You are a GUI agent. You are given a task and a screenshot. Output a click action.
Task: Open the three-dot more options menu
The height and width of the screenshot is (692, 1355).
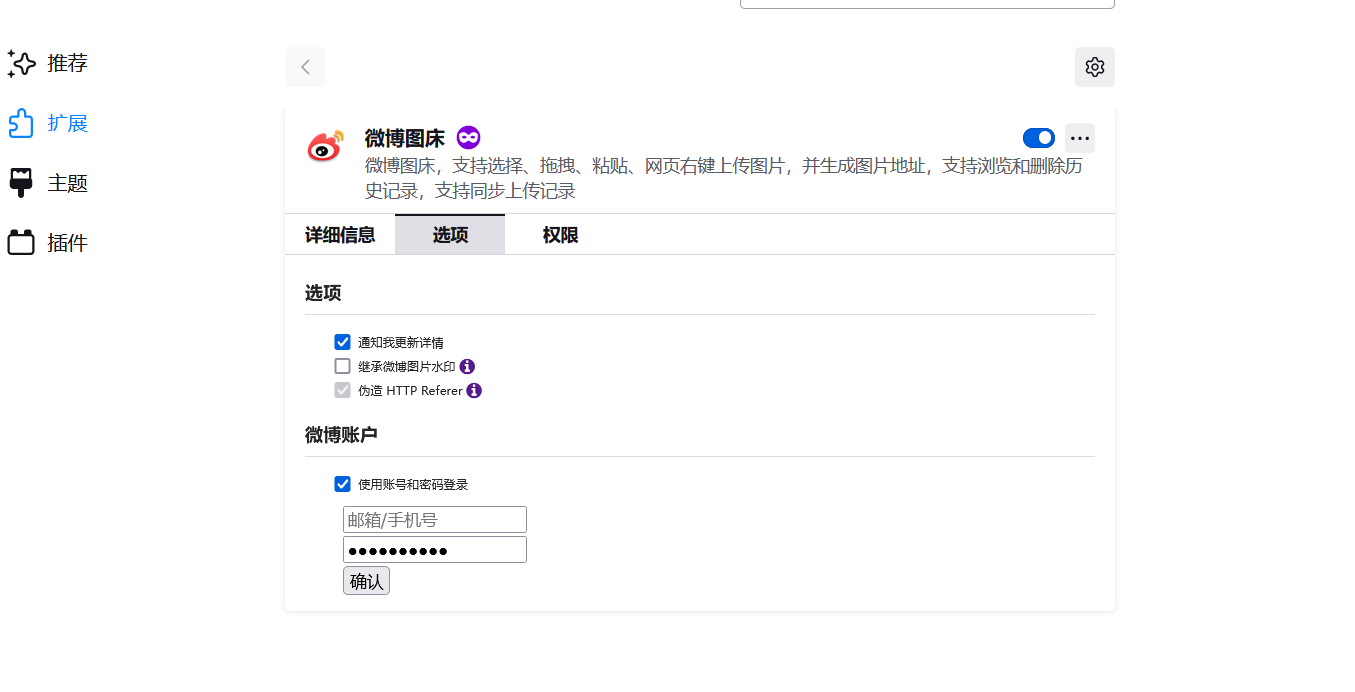[x=1080, y=138]
